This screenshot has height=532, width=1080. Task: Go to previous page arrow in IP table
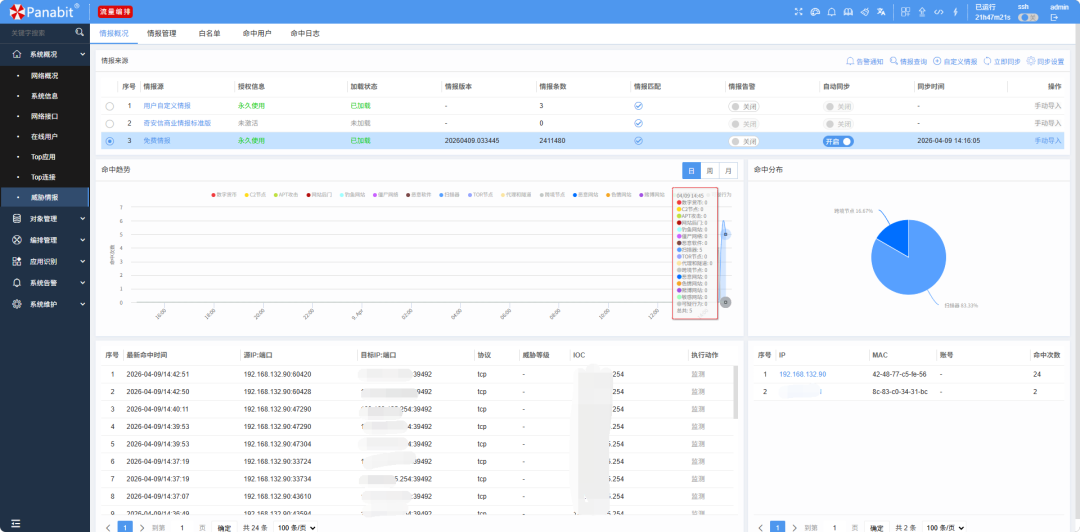coord(760,527)
